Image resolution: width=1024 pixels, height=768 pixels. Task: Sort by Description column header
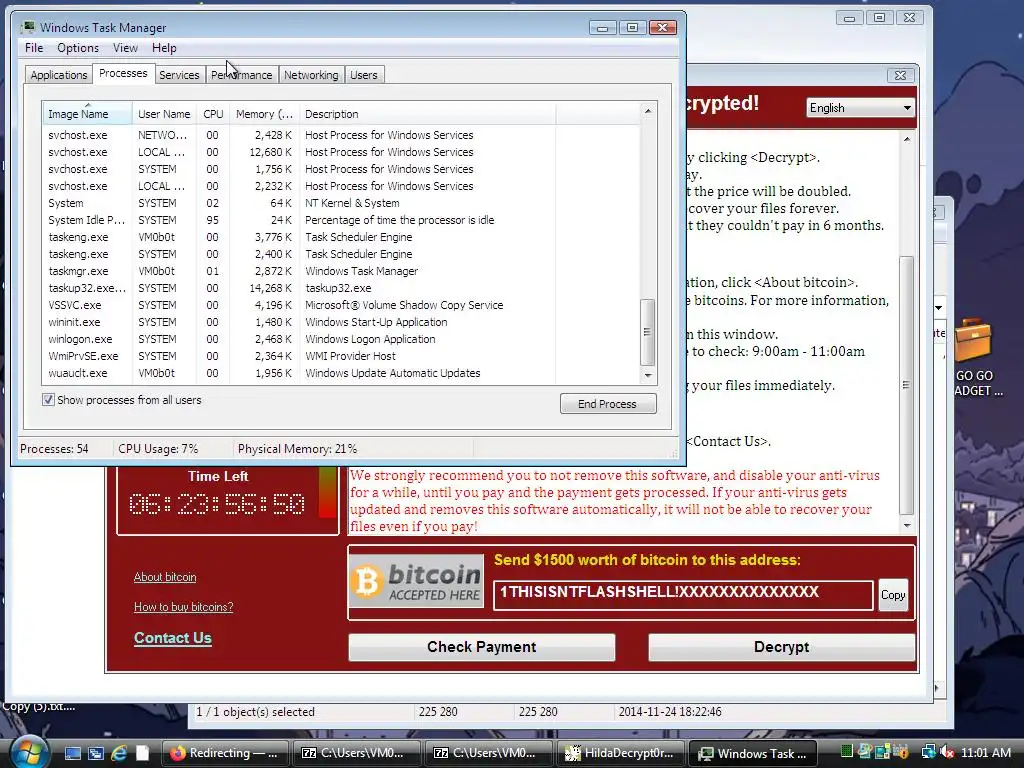coord(428,114)
